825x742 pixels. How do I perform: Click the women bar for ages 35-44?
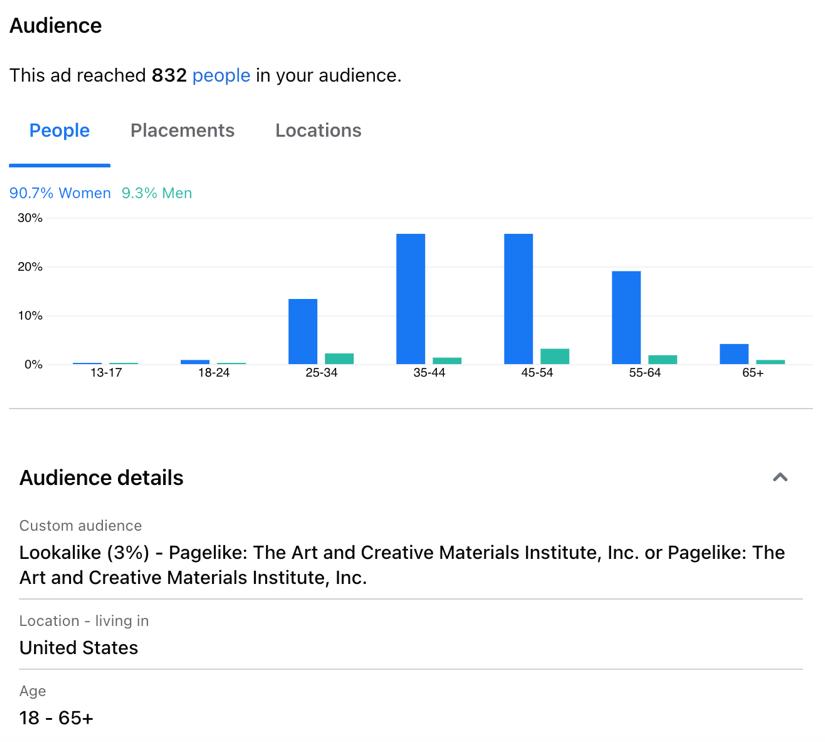(410, 299)
